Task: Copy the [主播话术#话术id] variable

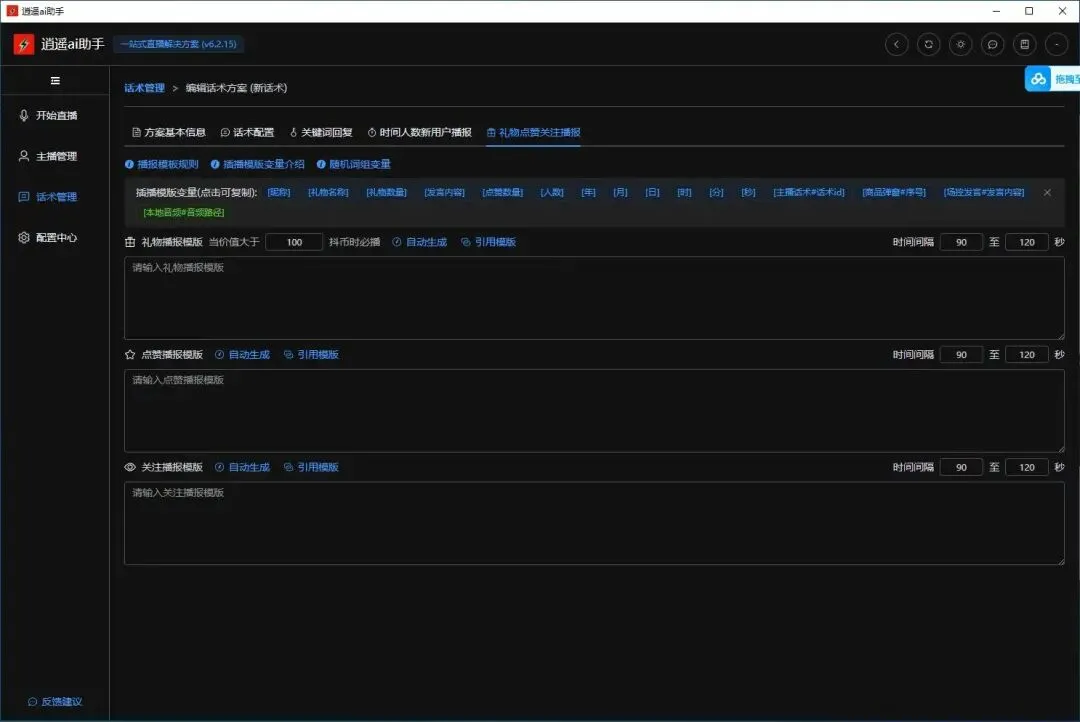Action: [x=809, y=192]
